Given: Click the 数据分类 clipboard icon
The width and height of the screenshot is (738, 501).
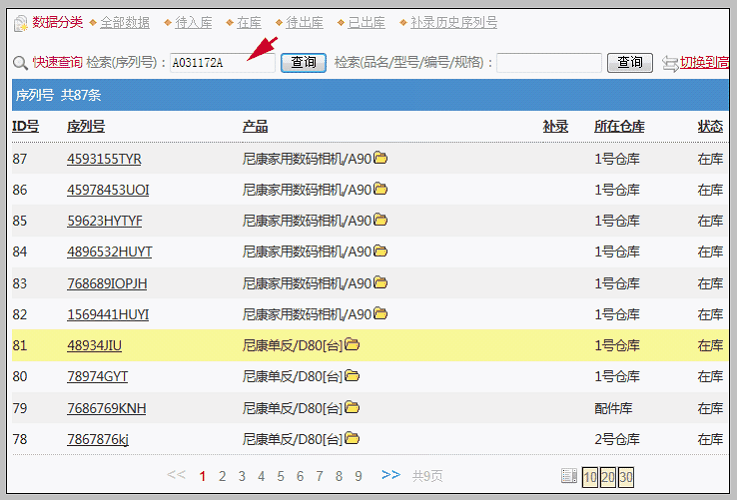Looking at the screenshot, I should tap(20, 23).
